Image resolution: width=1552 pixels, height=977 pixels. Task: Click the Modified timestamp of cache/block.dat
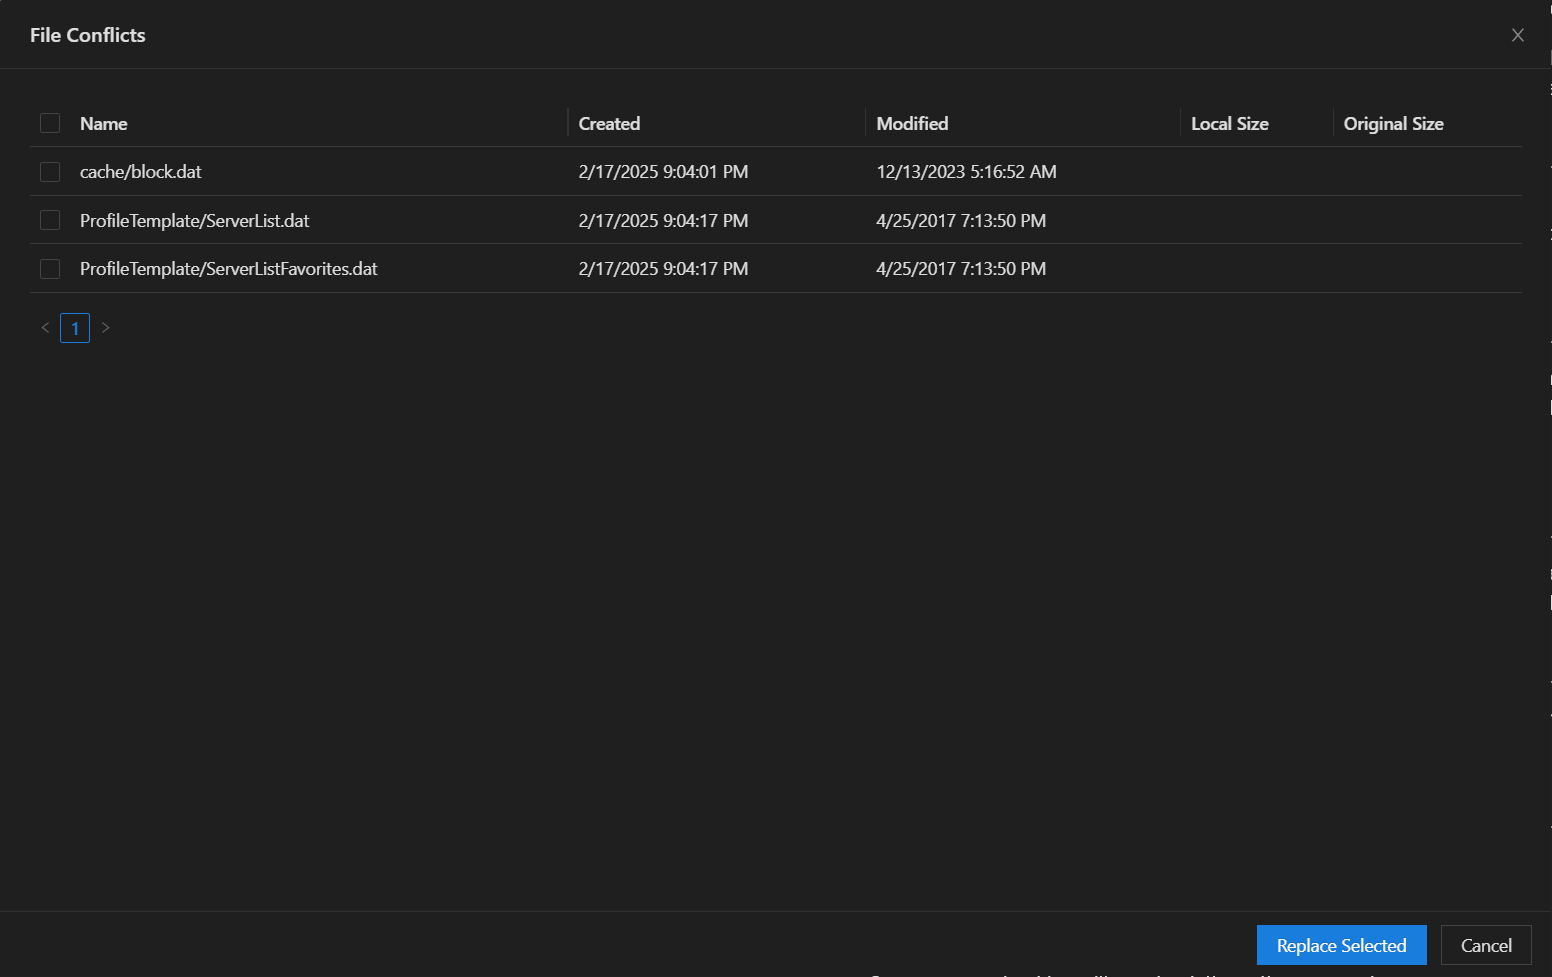point(966,171)
